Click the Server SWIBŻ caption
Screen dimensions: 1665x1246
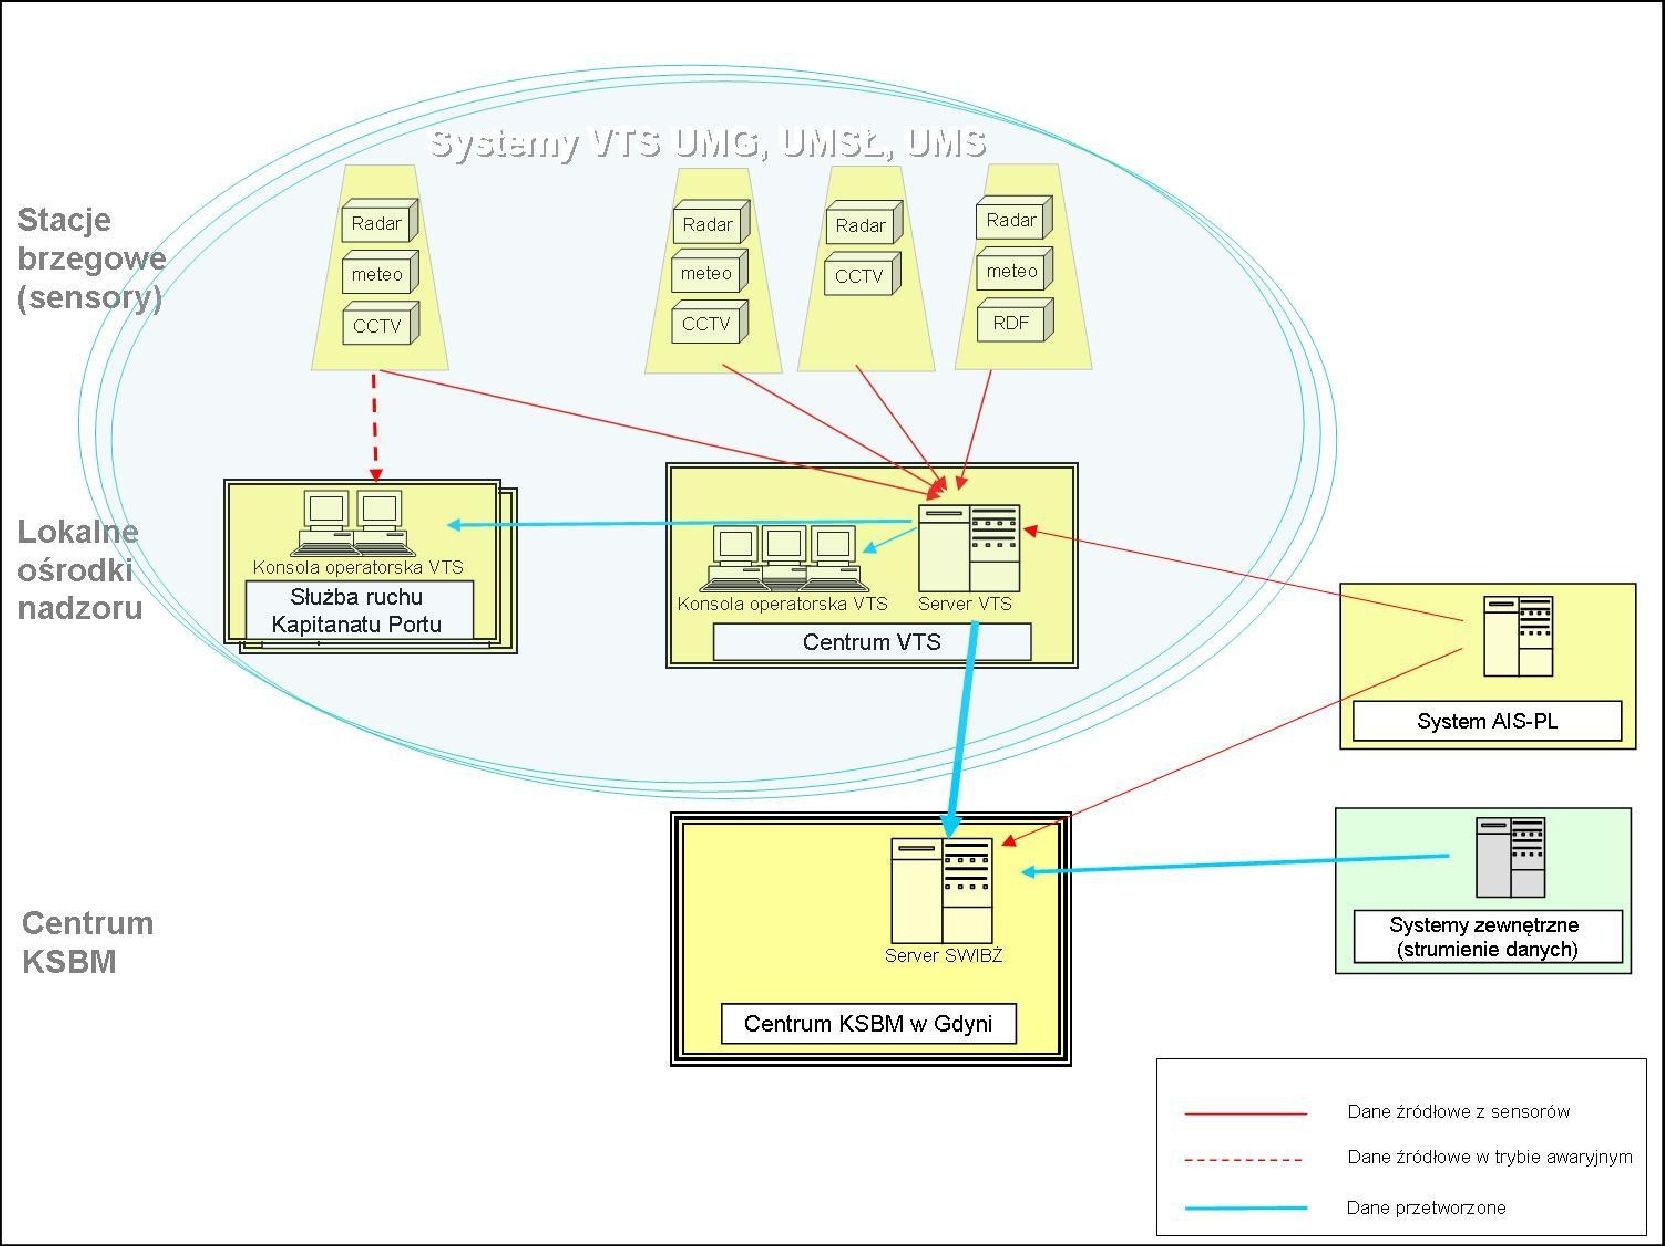coord(943,956)
